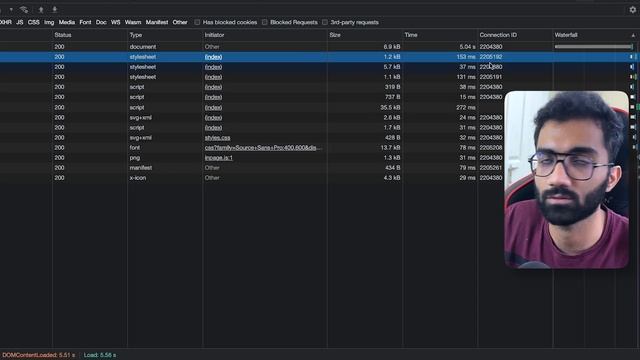Screen dimensions: 640x360
Task: Filter requests by Manifest type
Action: [x=157, y=22]
